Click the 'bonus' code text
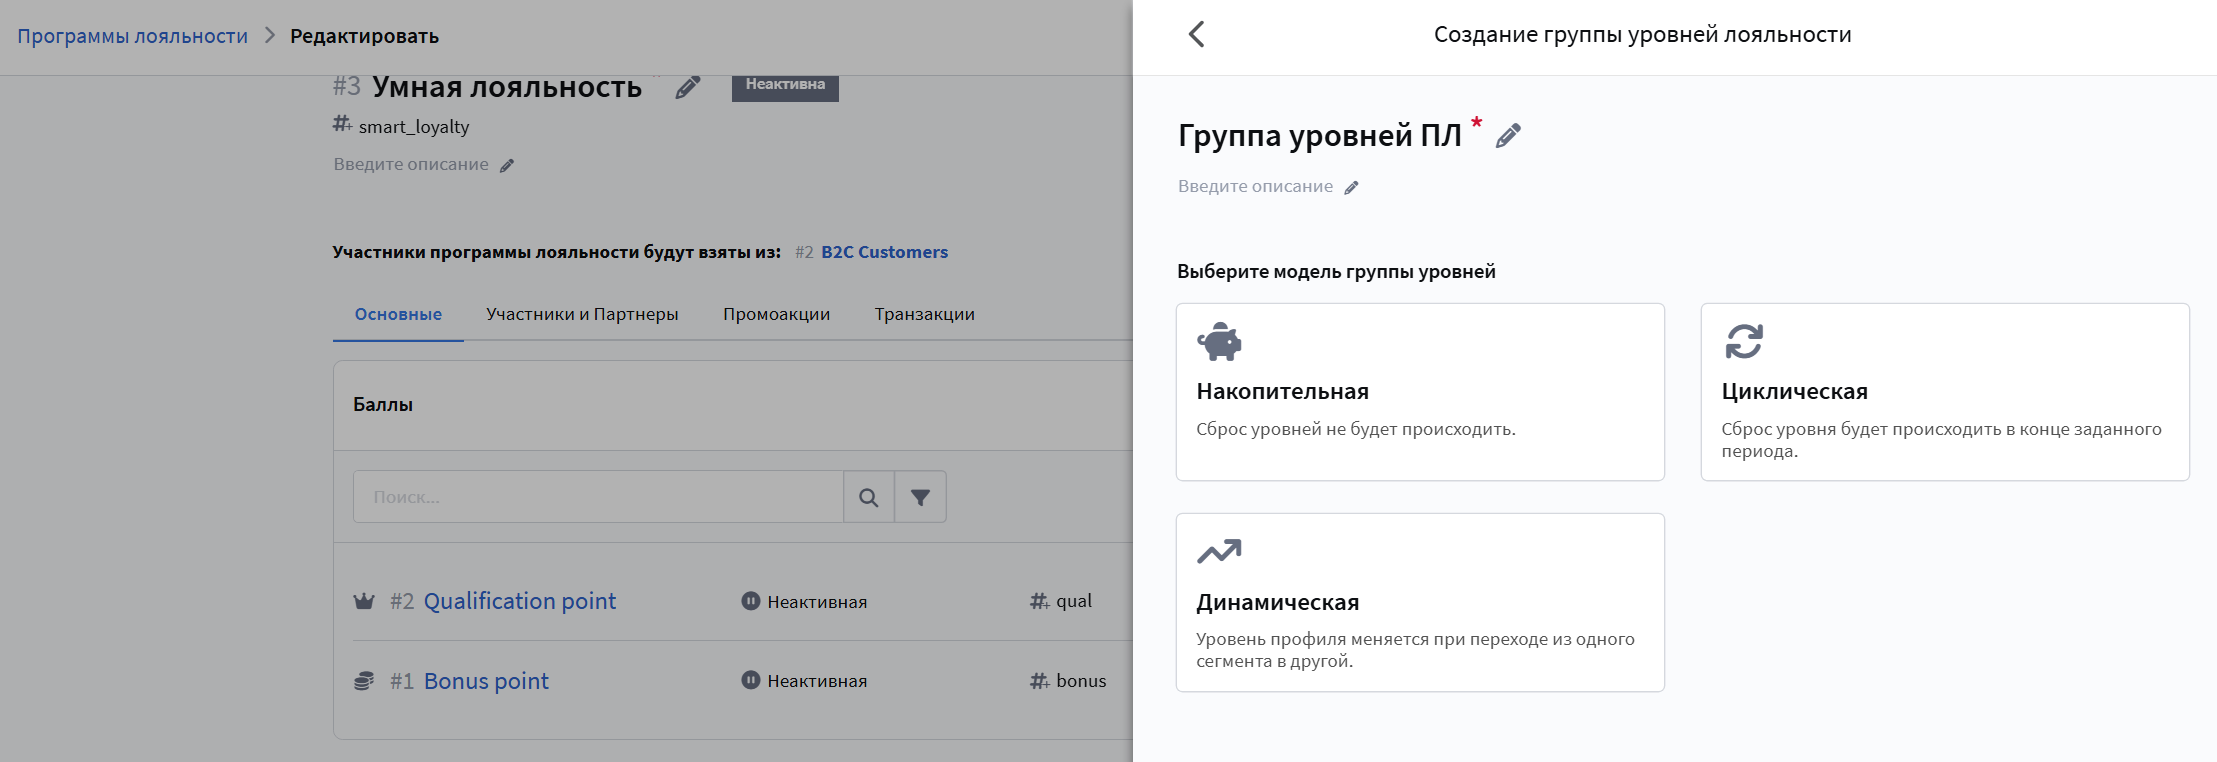This screenshot has width=2217, height=762. coord(1081,681)
